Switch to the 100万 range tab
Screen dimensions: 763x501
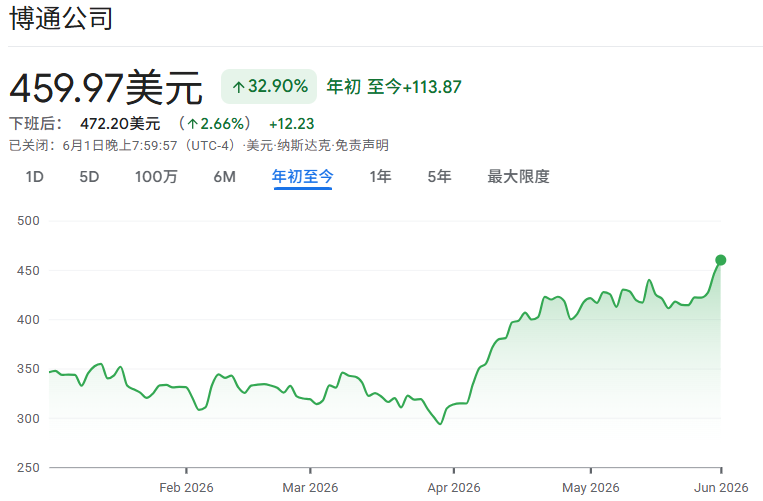(x=156, y=177)
